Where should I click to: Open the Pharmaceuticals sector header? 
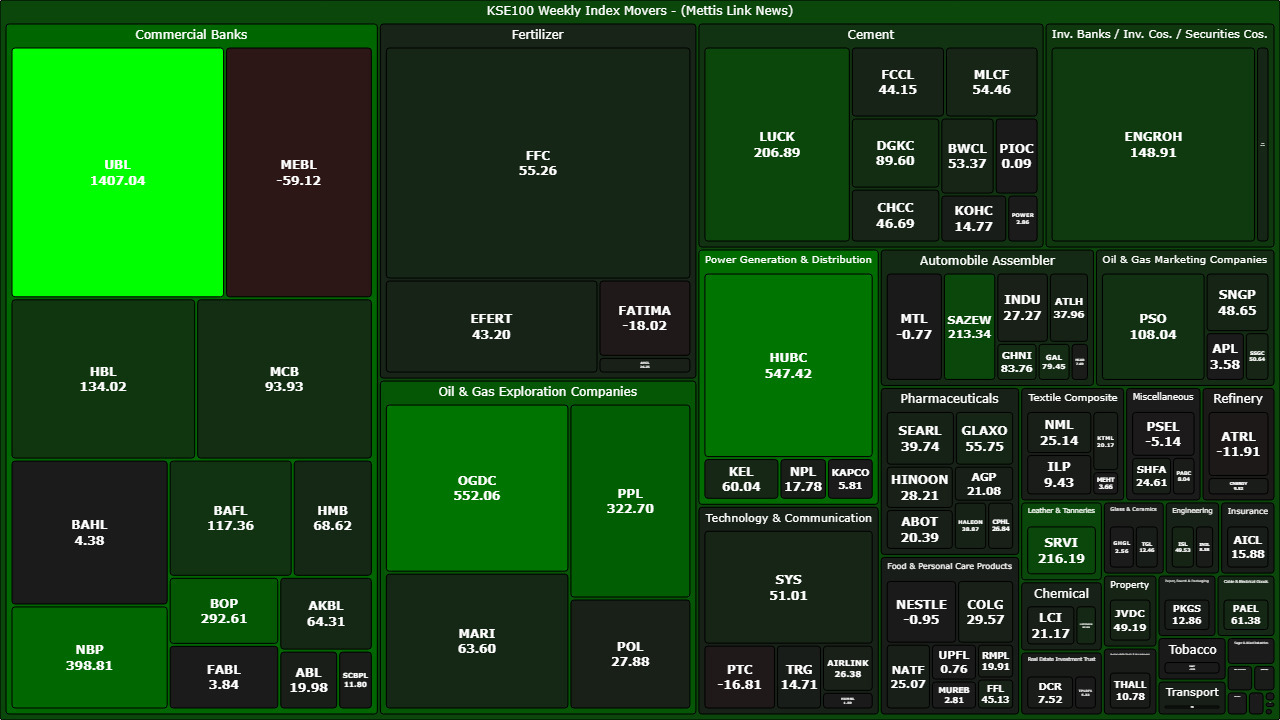tap(949, 399)
